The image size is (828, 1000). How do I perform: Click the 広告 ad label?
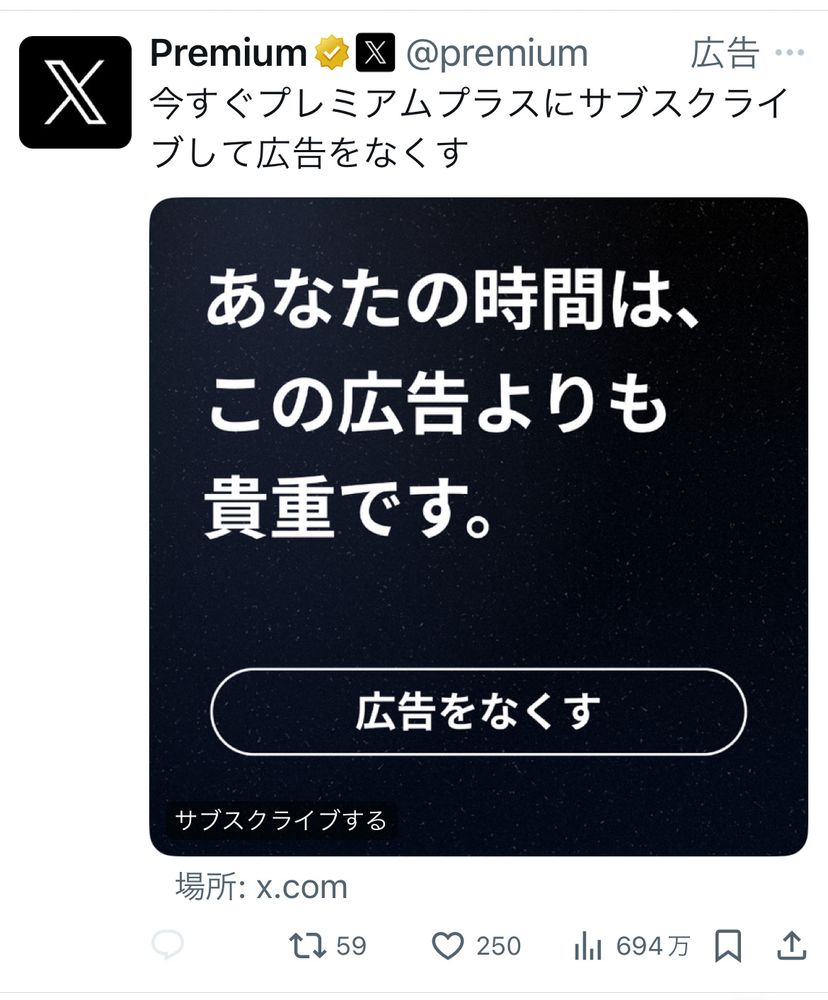pyautogui.click(x=725, y=53)
